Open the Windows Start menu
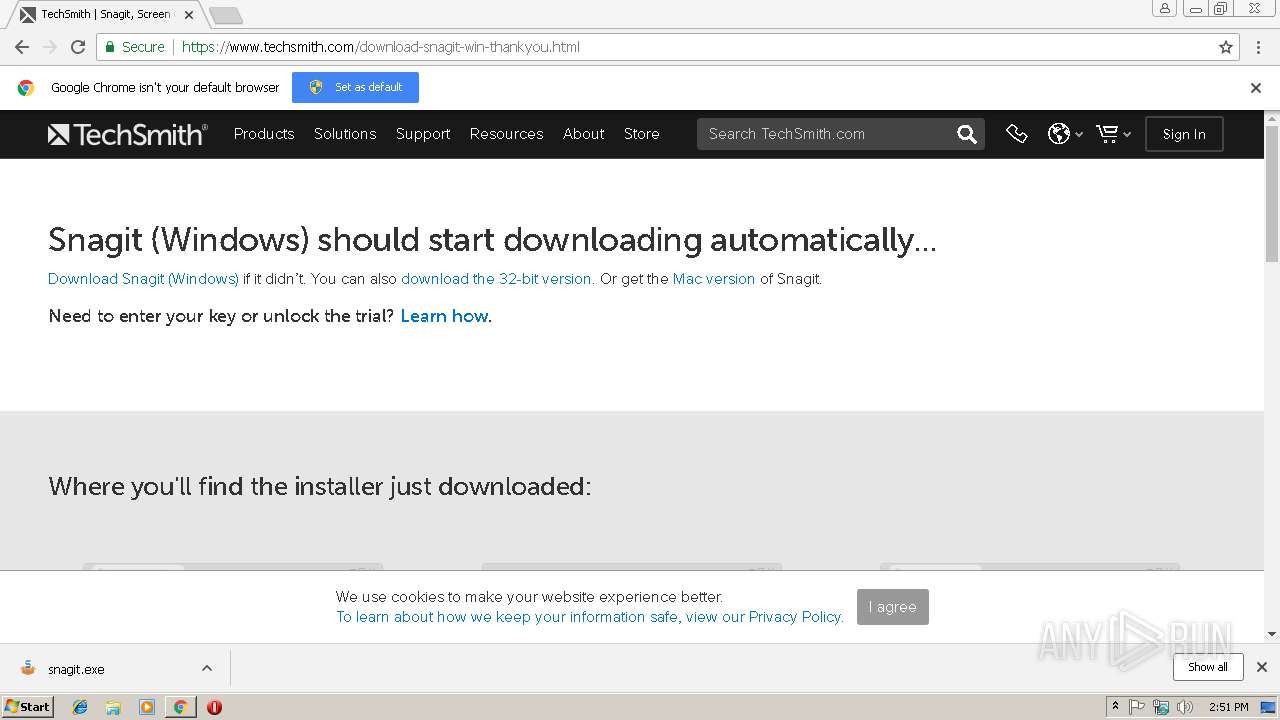1280x720 pixels. [x=27, y=707]
